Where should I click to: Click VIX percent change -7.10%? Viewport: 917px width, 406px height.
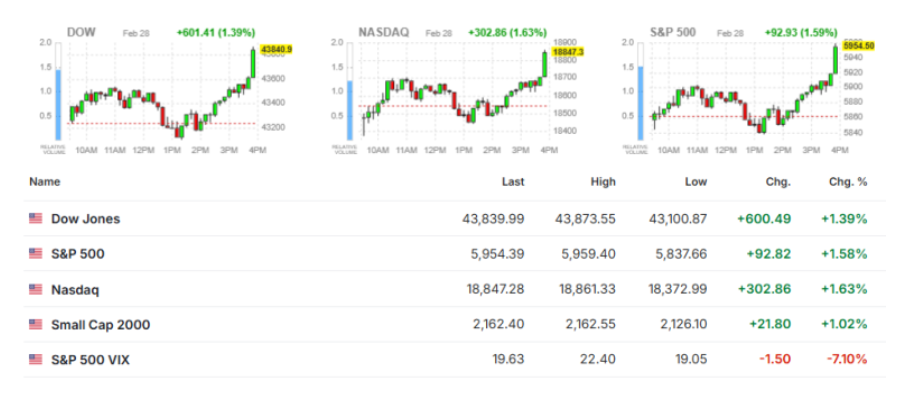click(x=847, y=360)
